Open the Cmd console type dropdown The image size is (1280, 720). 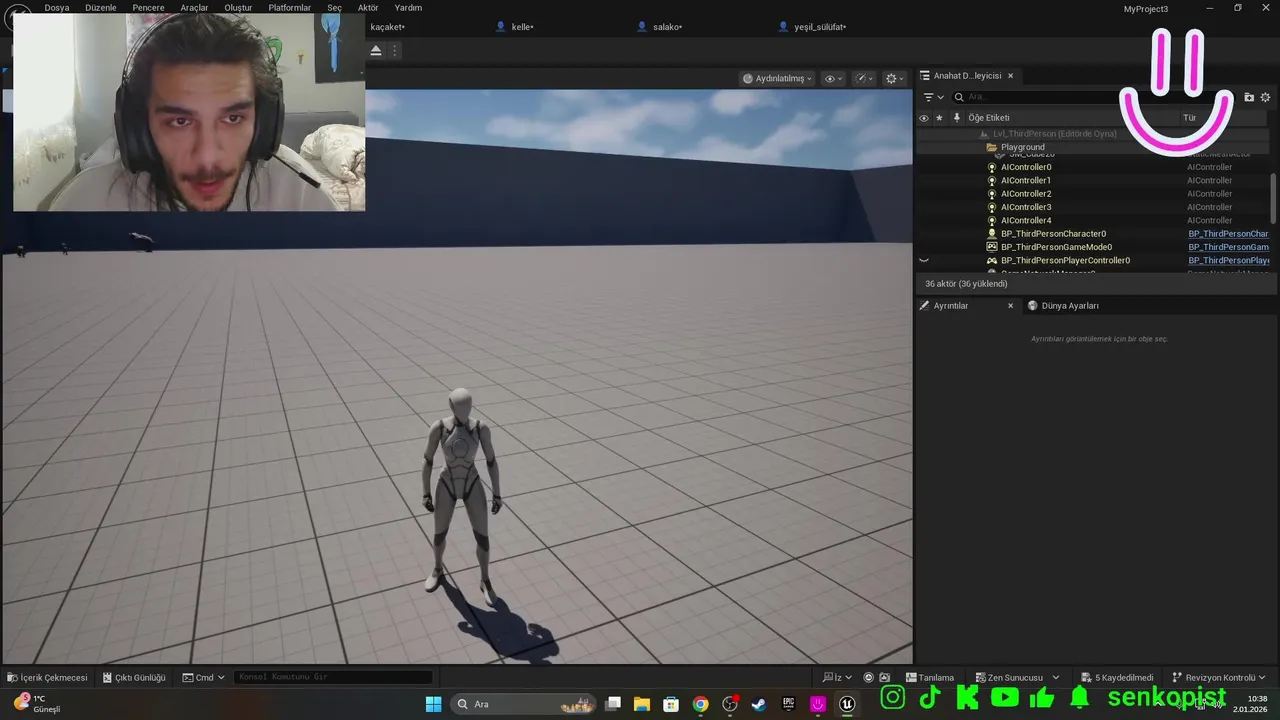click(203, 677)
